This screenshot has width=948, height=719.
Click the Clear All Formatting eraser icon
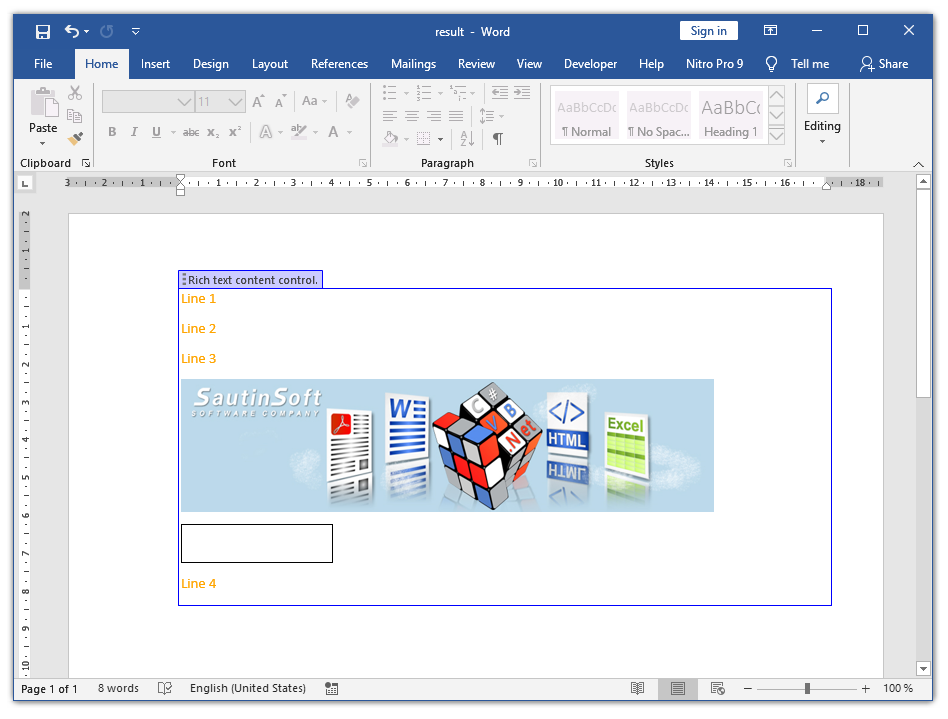351,101
